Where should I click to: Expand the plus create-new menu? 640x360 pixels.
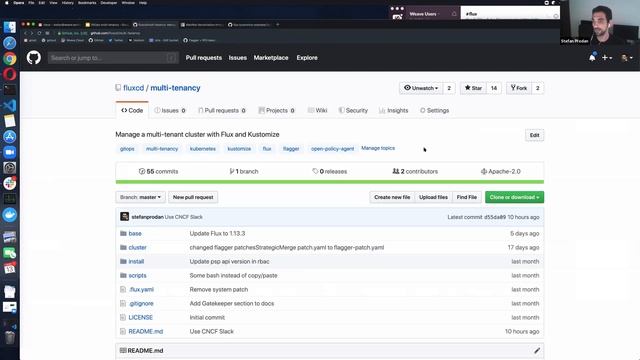tap(607, 58)
